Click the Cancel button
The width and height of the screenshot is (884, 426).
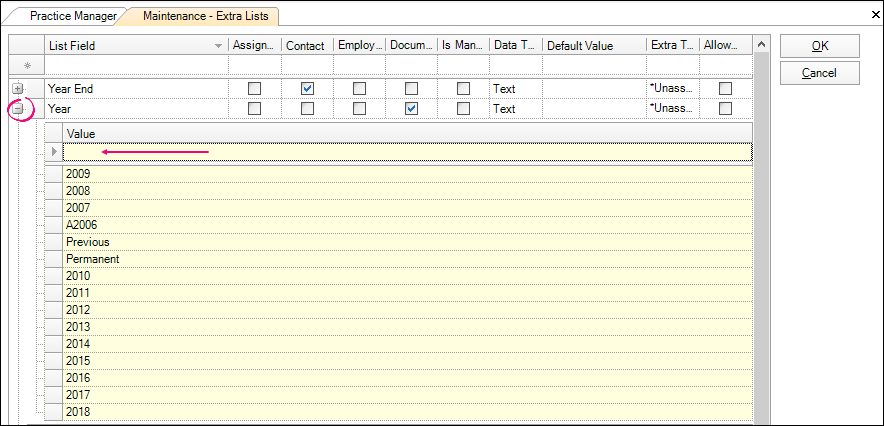pyautogui.click(x=819, y=73)
